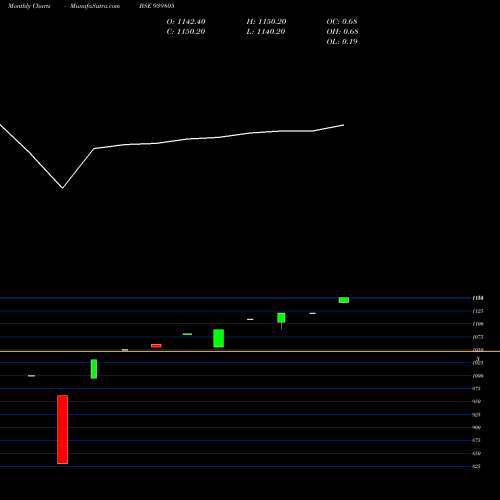Click the 825 price axis label
The width and height of the screenshot is (500, 500).
(476, 466)
